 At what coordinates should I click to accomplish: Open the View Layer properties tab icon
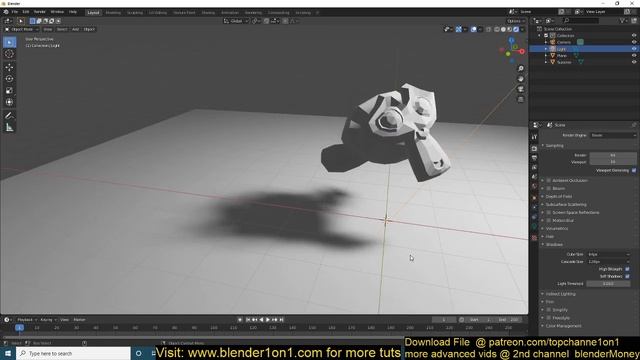coord(534,167)
